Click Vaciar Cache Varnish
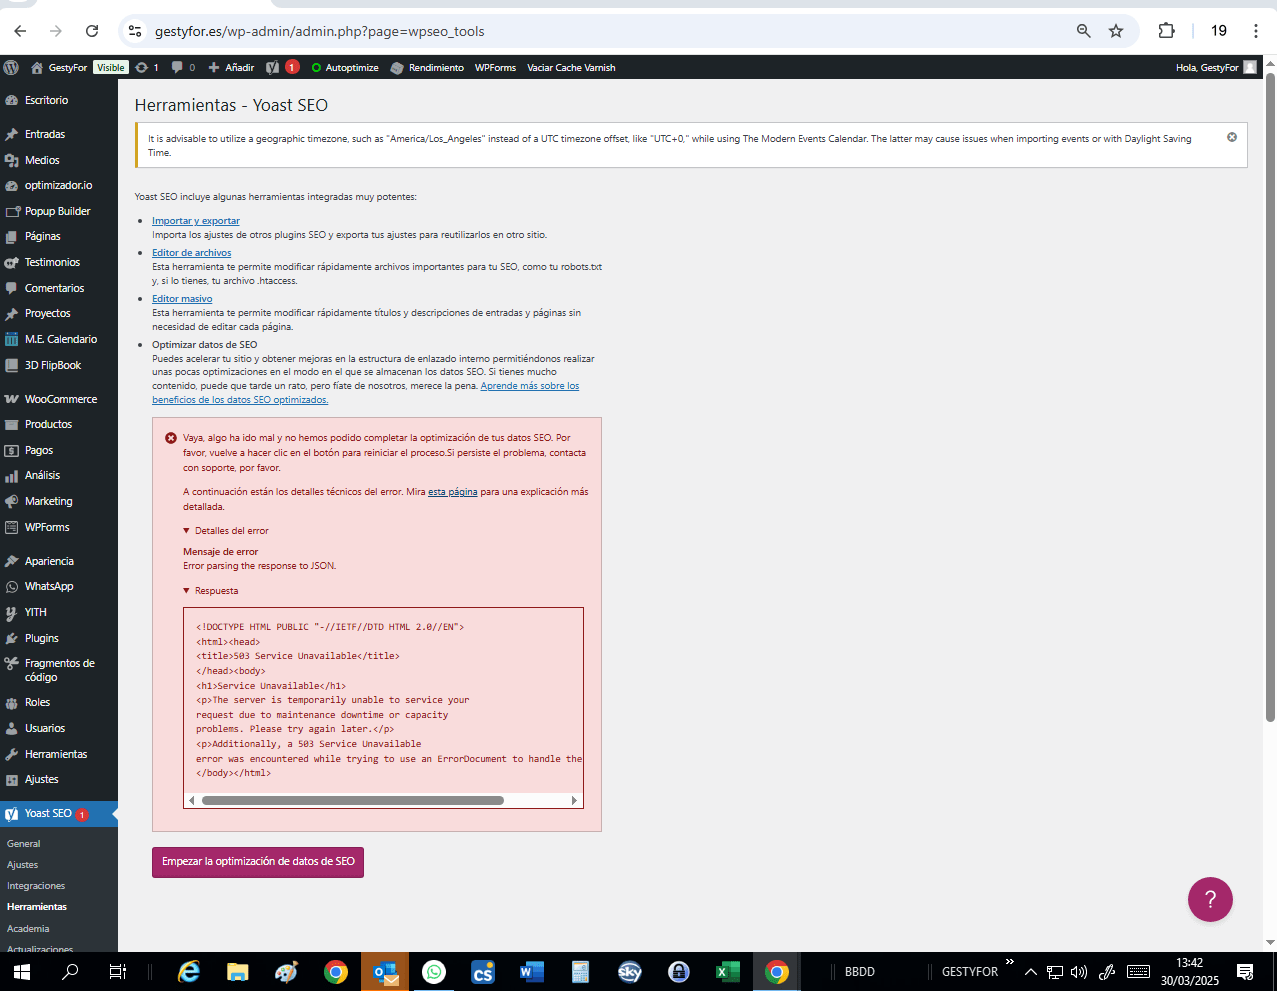This screenshot has height=991, width=1277. 571,68
